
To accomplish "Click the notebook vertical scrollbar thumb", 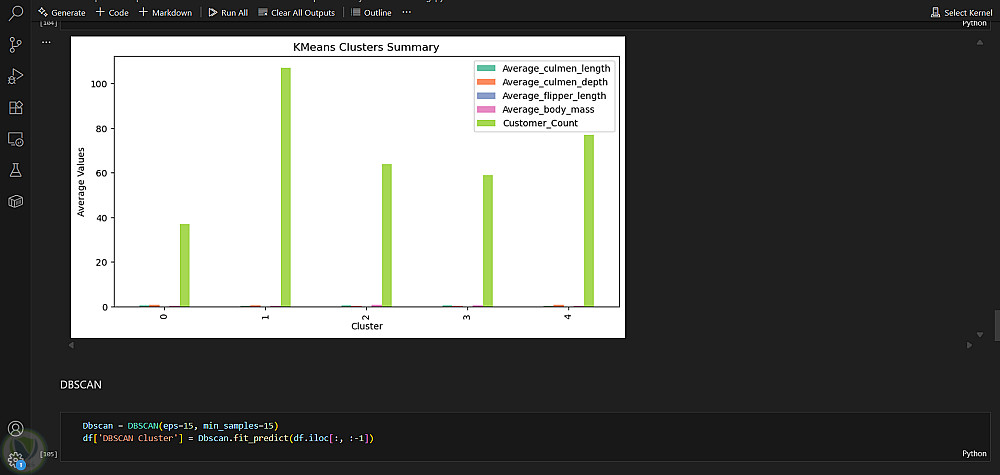I will pyautogui.click(x=996, y=326).
